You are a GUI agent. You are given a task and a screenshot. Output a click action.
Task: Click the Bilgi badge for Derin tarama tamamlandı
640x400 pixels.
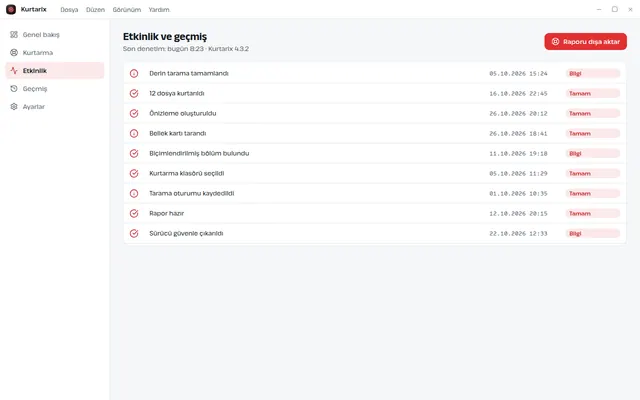pyautogui.click(x=593, y=73)
